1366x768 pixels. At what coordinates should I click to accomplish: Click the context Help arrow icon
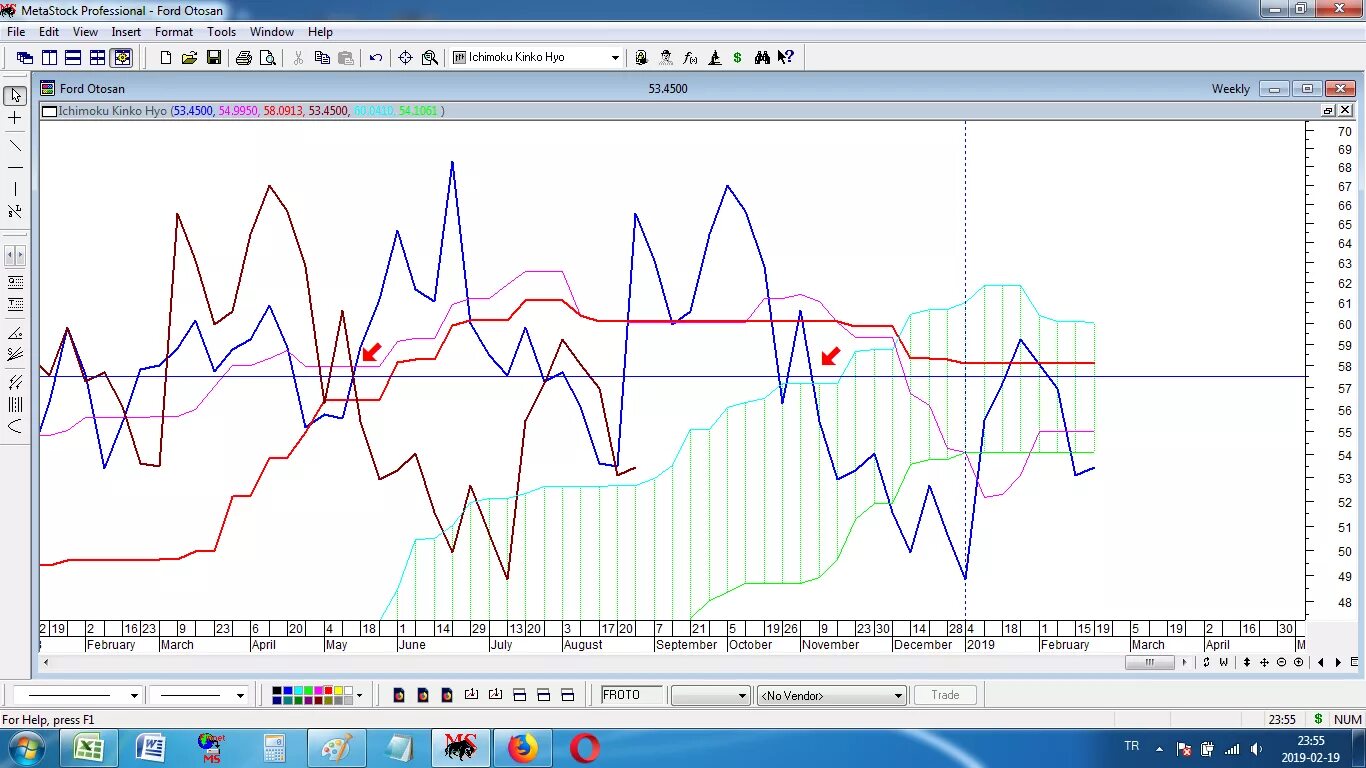pos(786,58)
